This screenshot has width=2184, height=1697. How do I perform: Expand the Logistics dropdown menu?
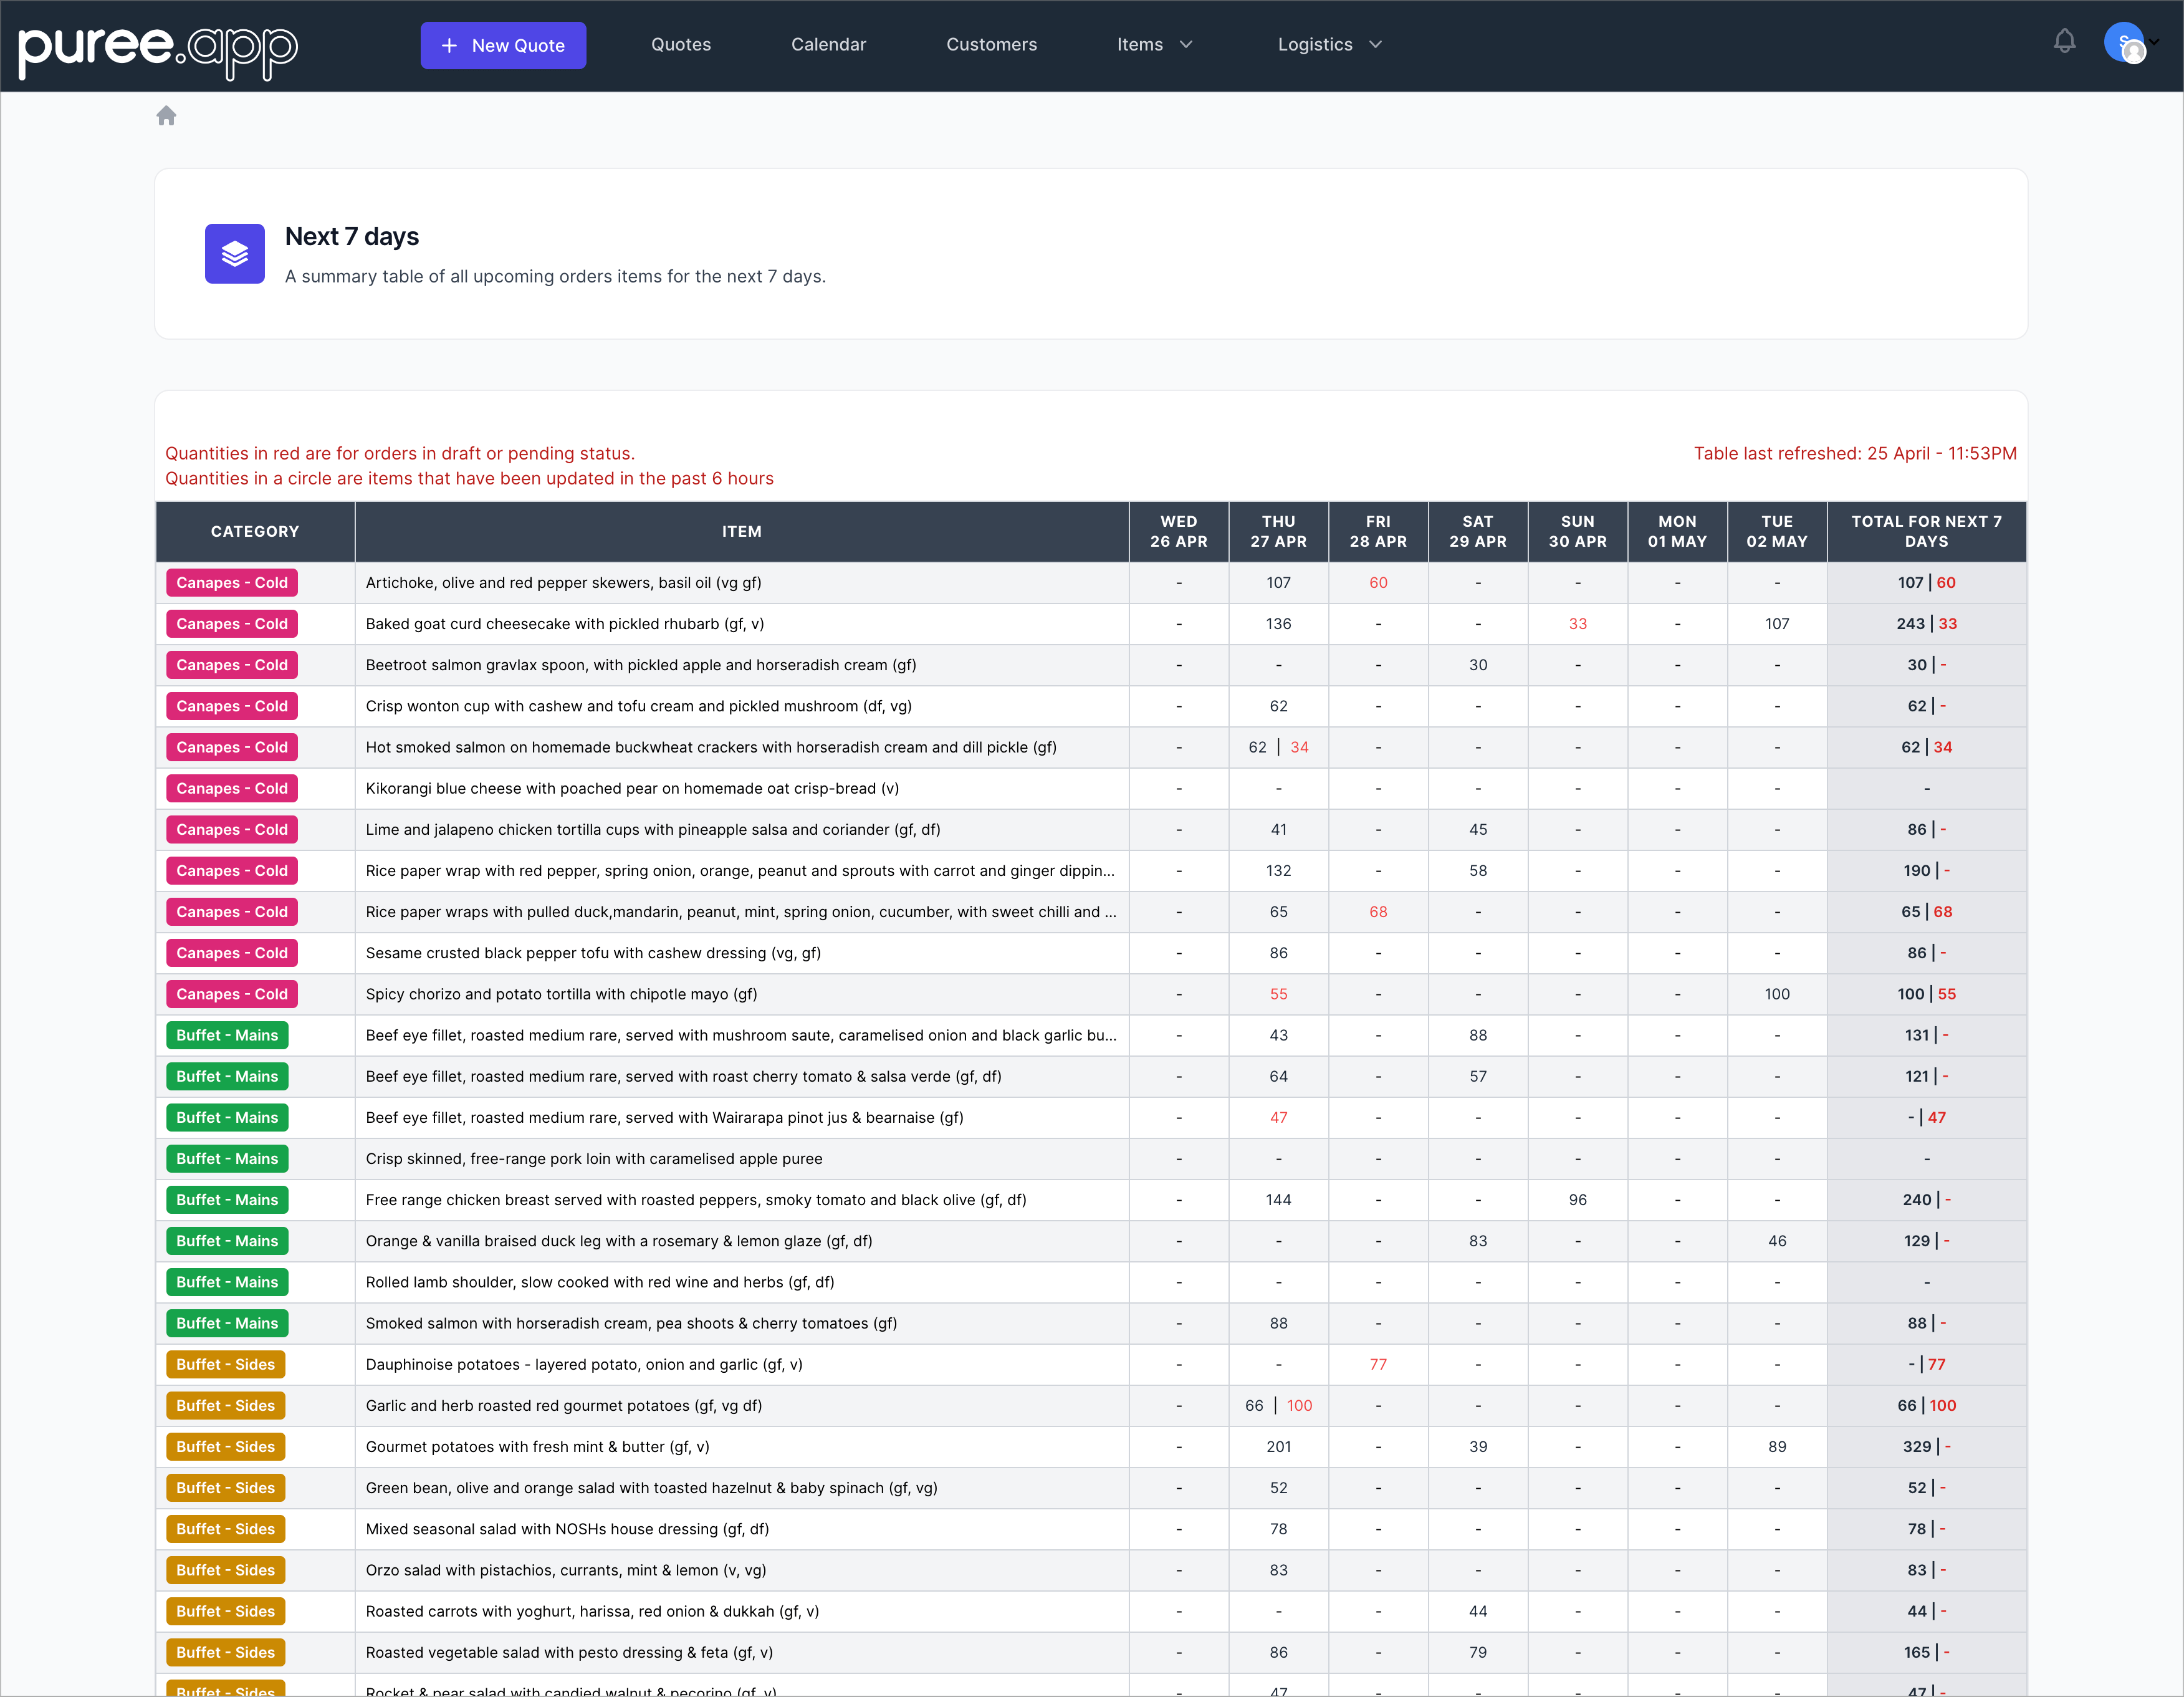point(1329,45)
